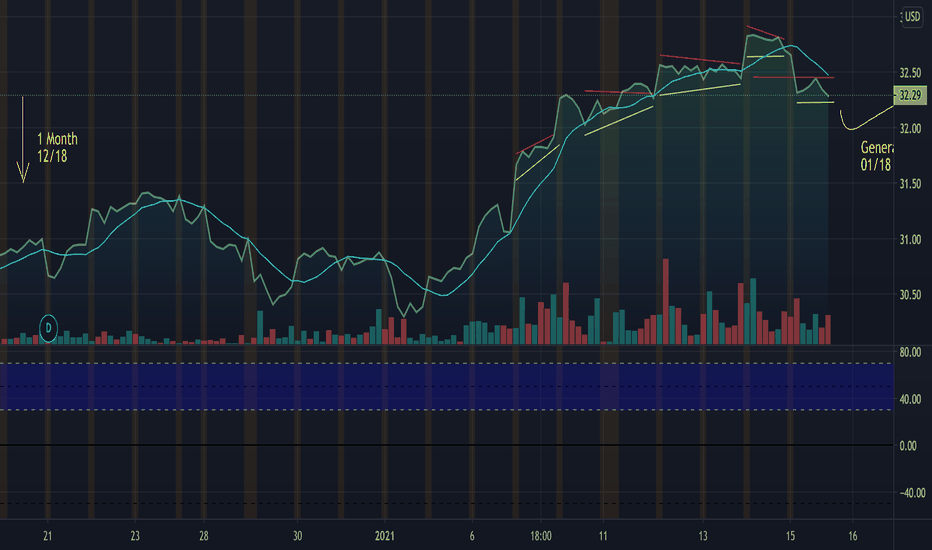Click the date label 13
The width and height of the screenshot is (932, 550).
tap(703, 536)
